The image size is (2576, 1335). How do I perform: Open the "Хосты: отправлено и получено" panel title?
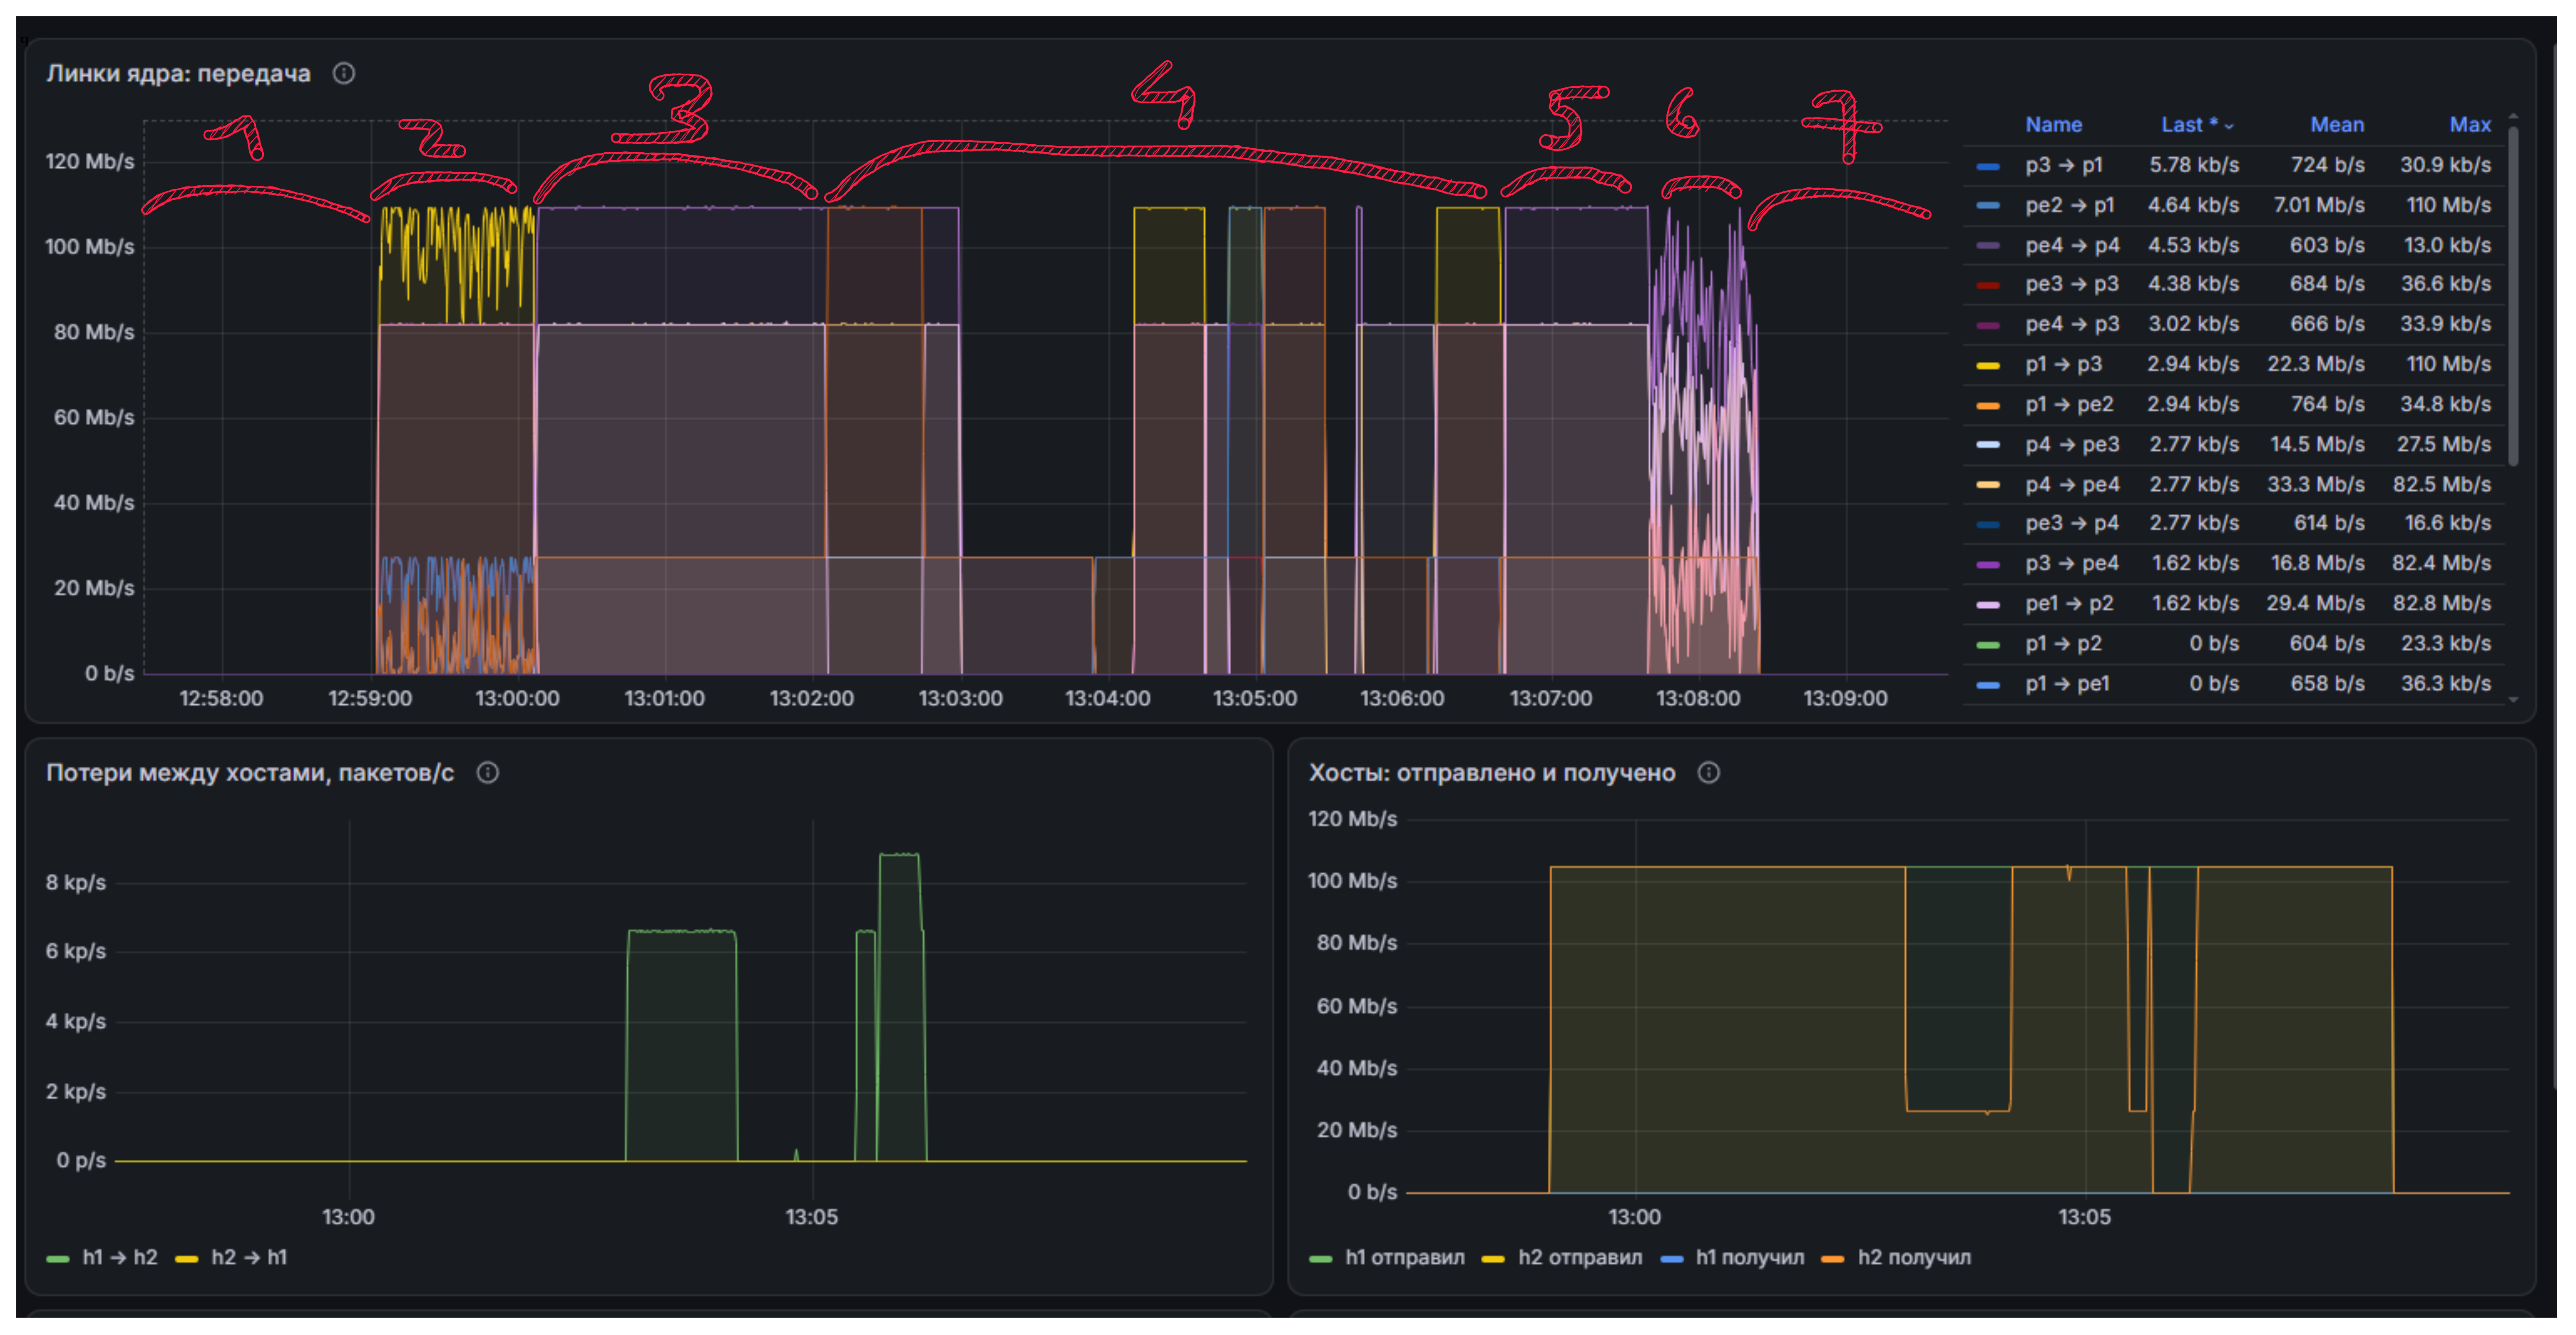pos(1492,772)
